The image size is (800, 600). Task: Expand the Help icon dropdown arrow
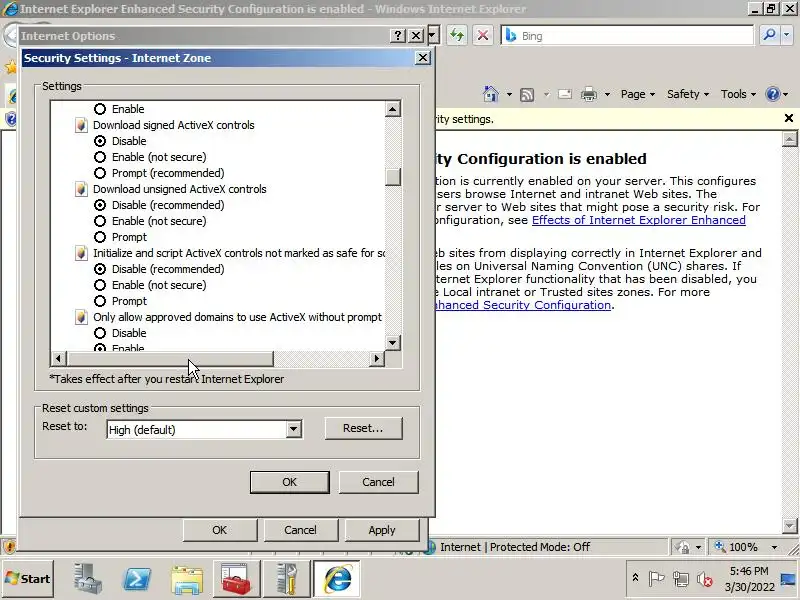pyautogui.click(x=785, y=94)
